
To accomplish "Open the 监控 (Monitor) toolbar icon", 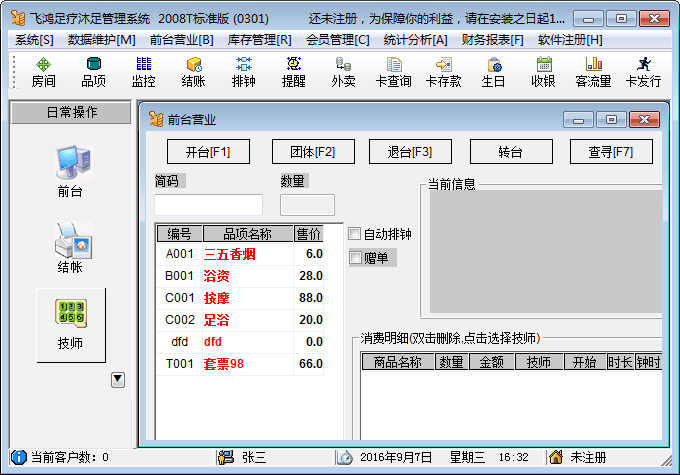I will [x=143, y=72].
